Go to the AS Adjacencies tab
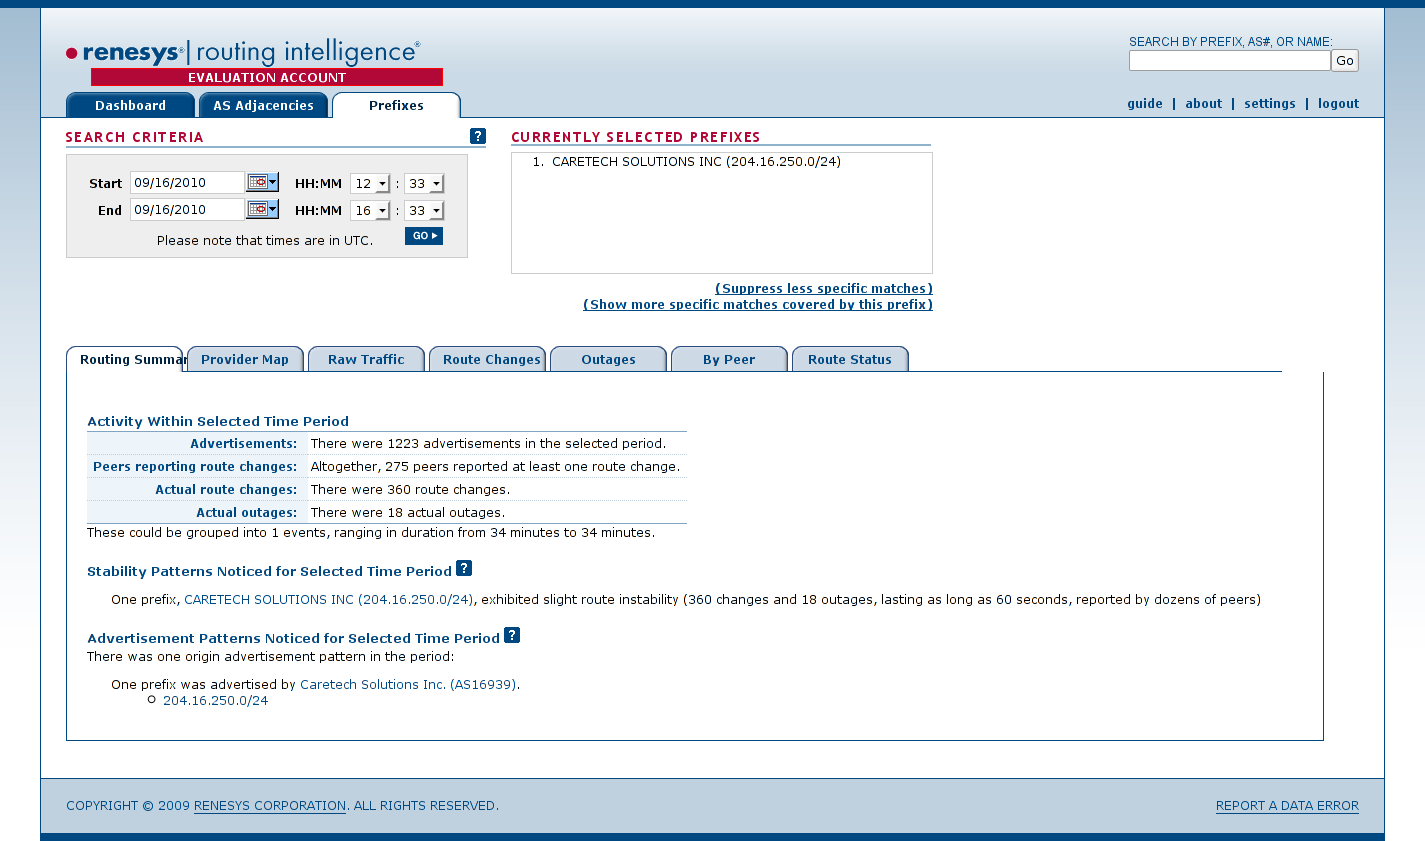Screen dimensions: 1425x841 (x=263, y=106)
